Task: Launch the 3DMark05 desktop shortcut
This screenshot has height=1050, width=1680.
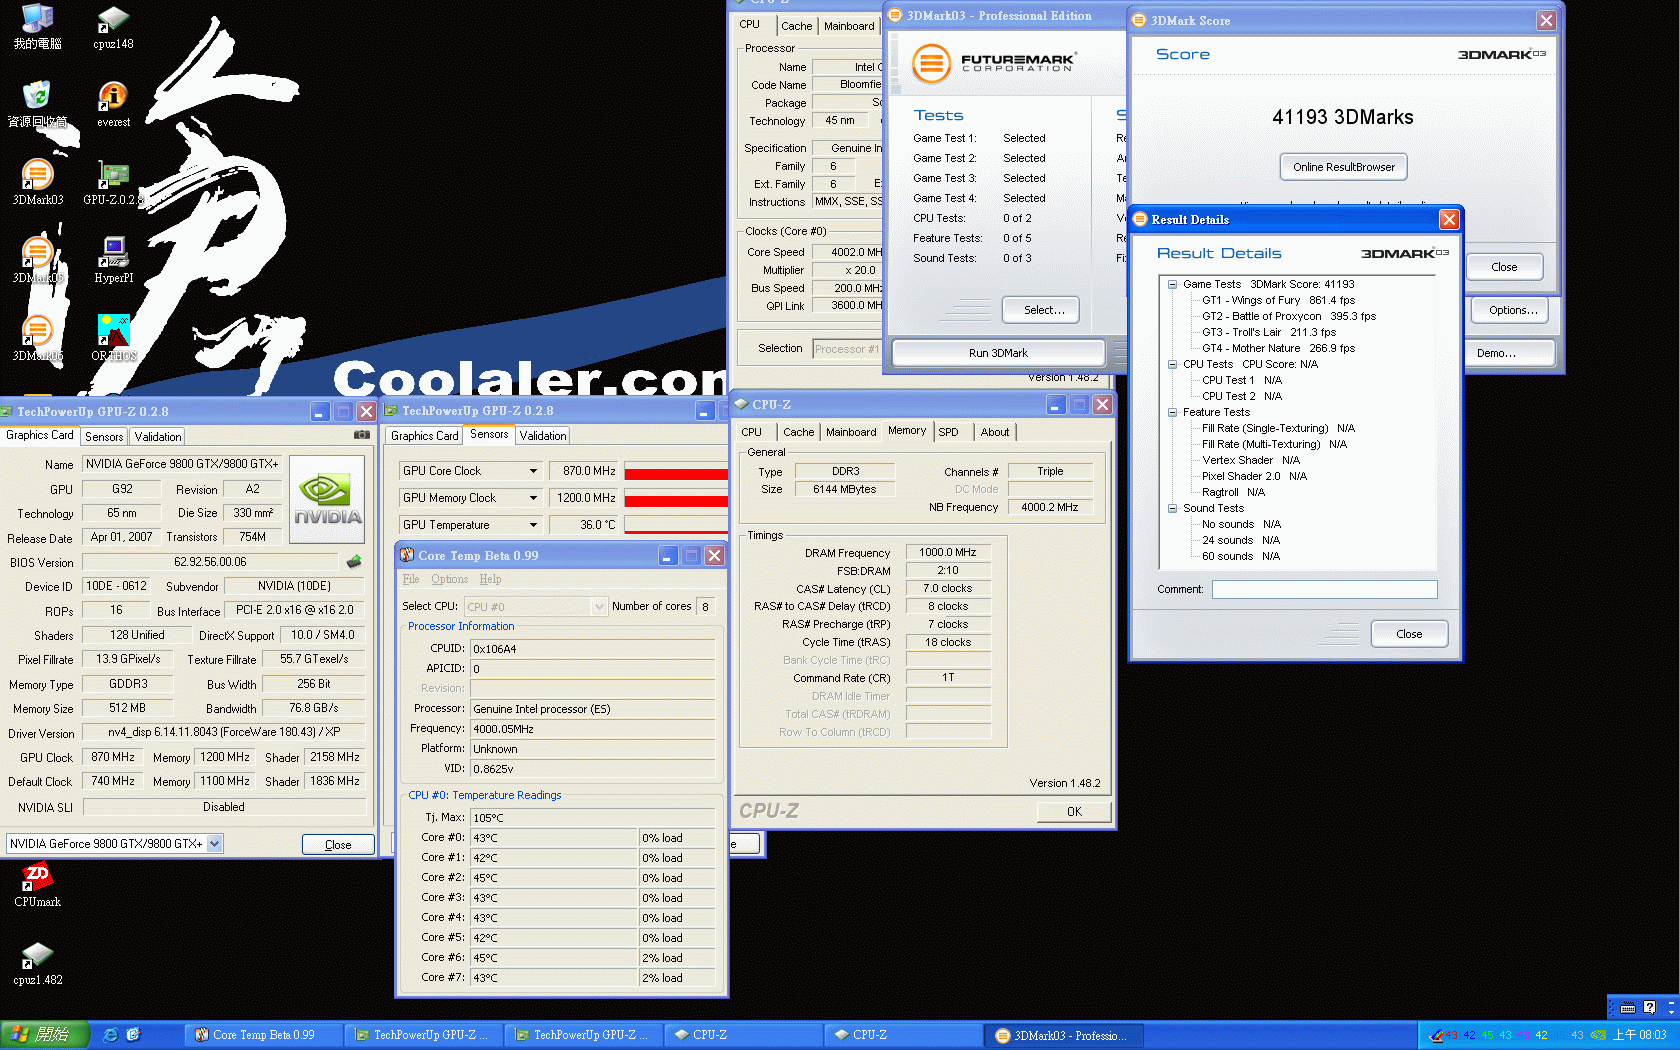Action: tap(38, 260)
